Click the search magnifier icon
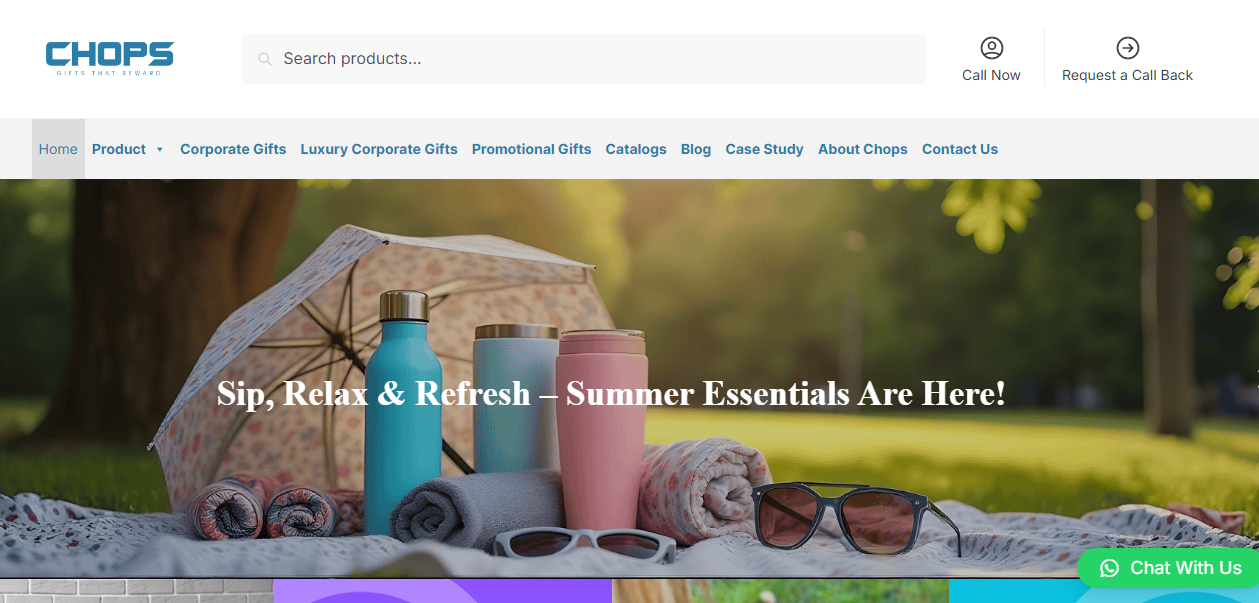Image resolution: width=1259 pixels, height=603 pixels. pos(265,59)
